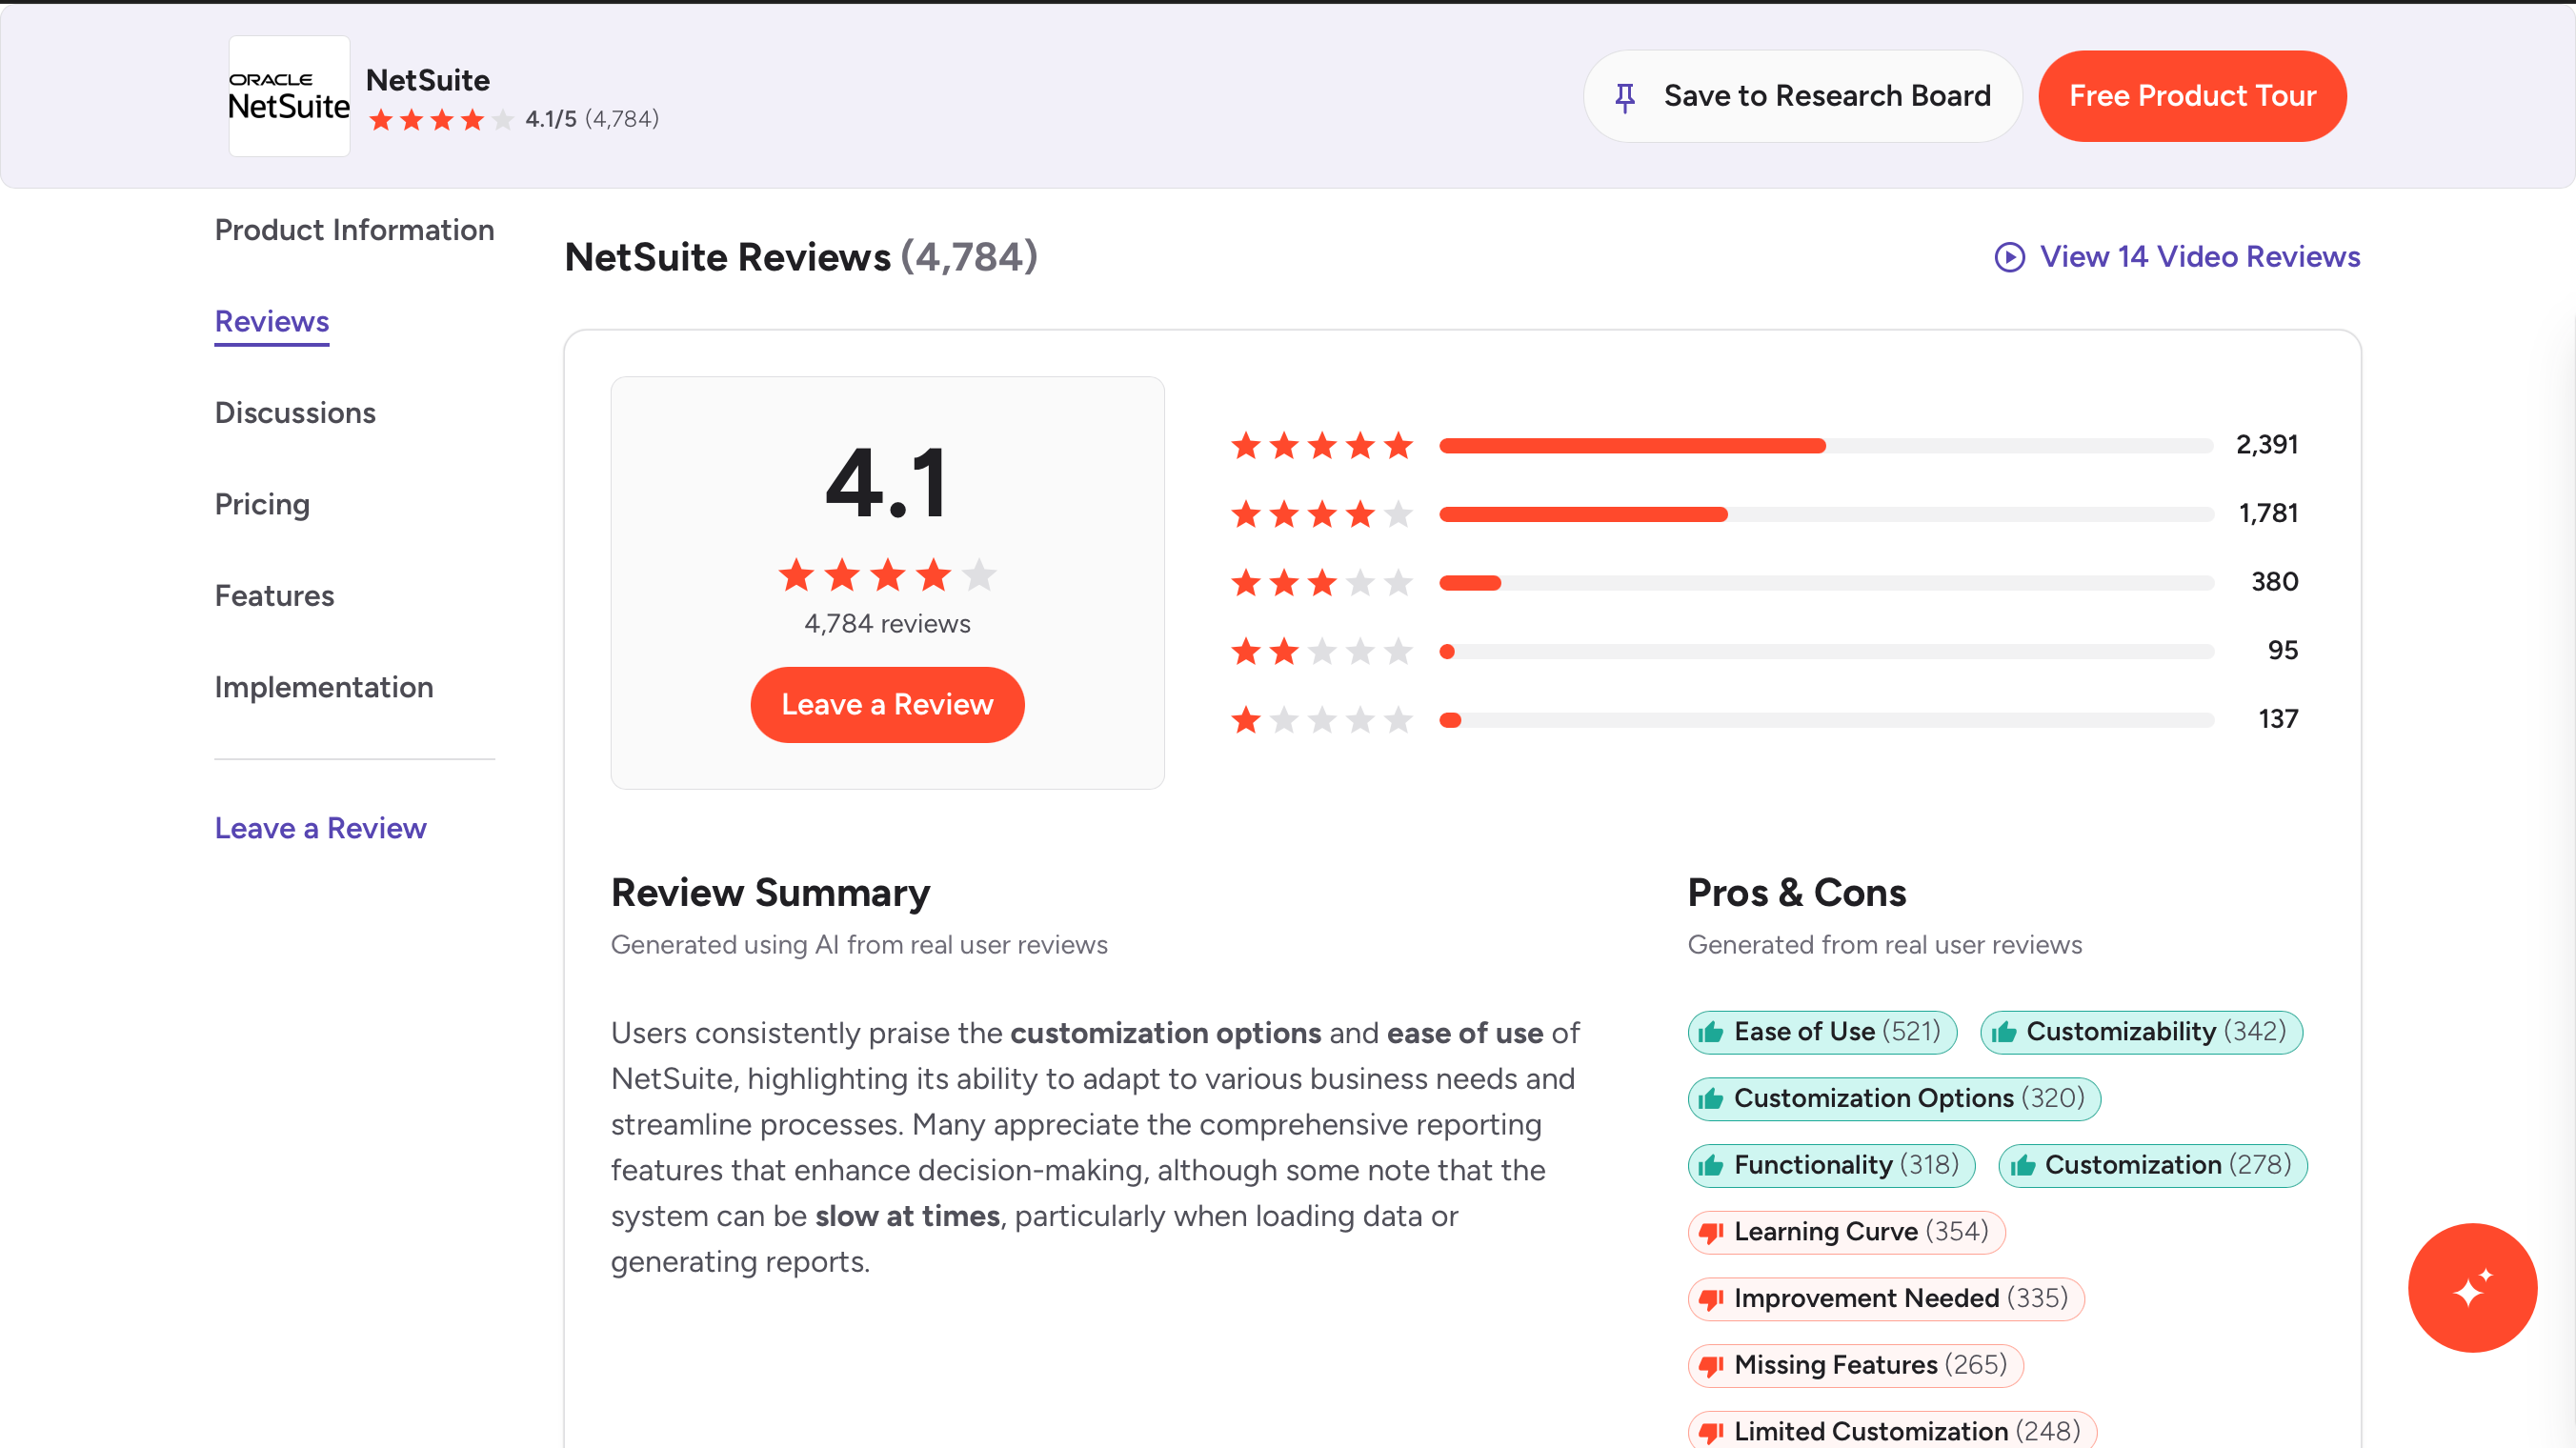2576x1448 pixels.
Task: Click the 95 two-star review count
Action: [2283, 651]
